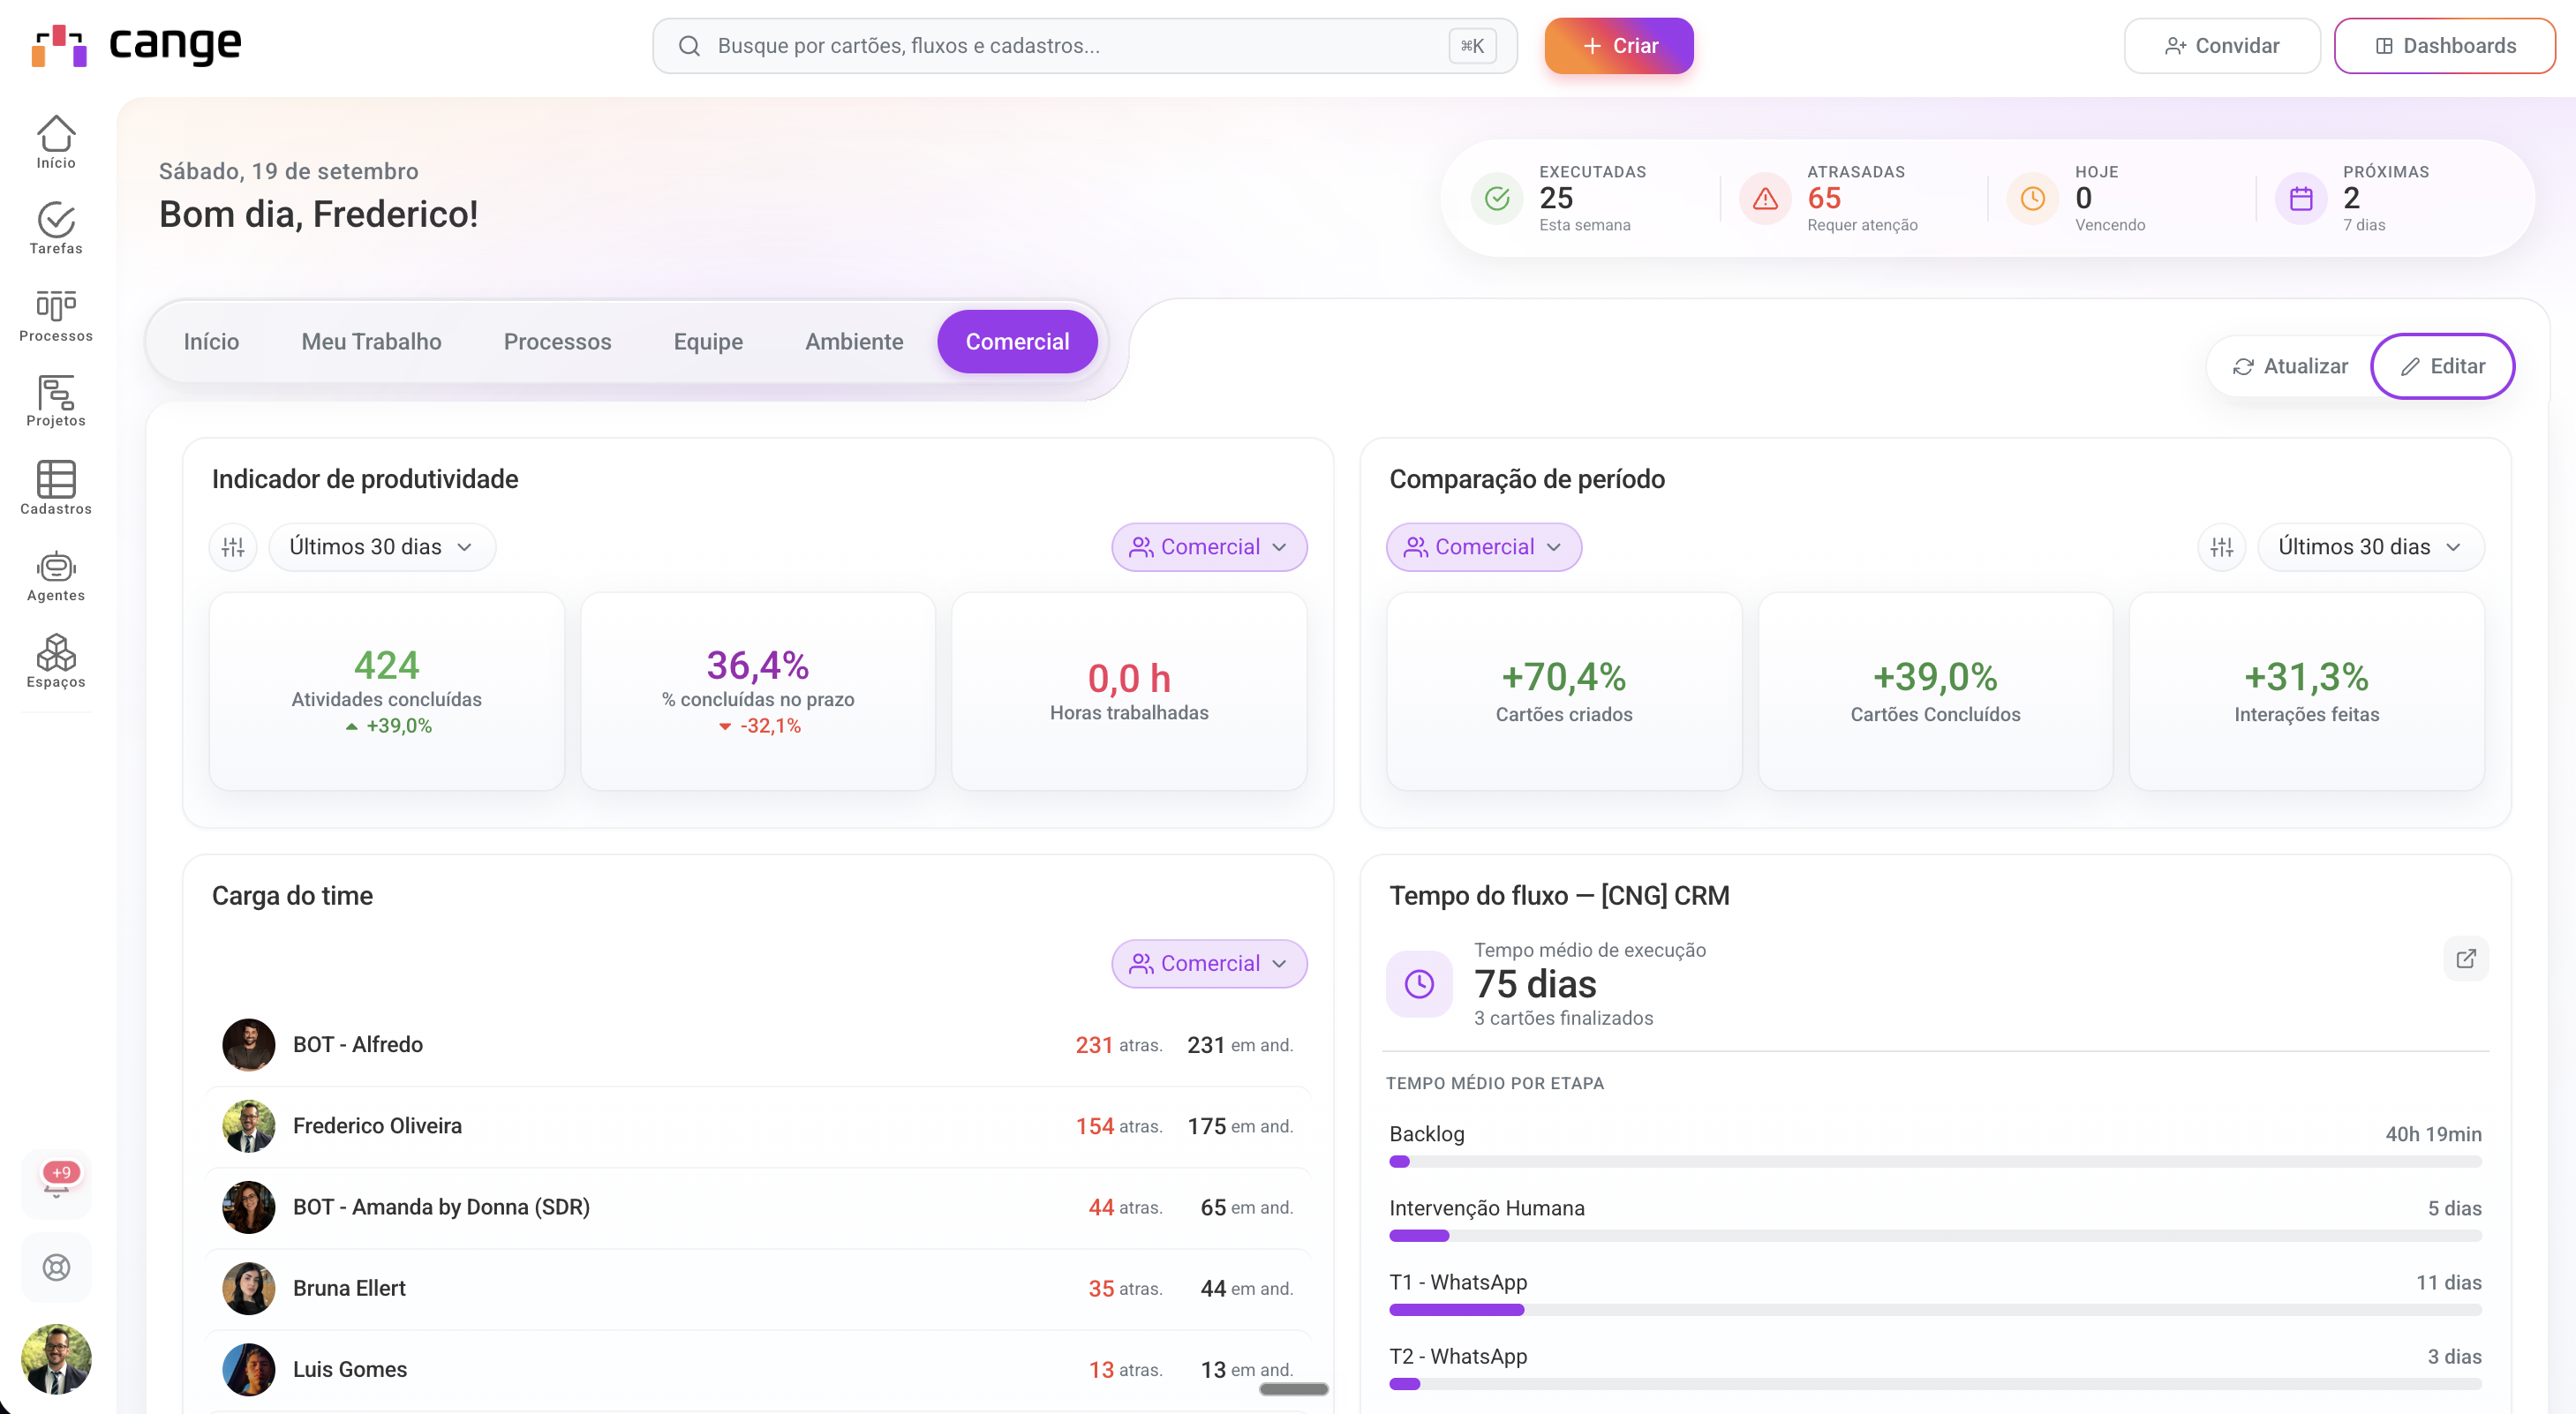Click the Editar button
The width and height of the screenshot is (2576, 1414).
(x=2441, y=366)
